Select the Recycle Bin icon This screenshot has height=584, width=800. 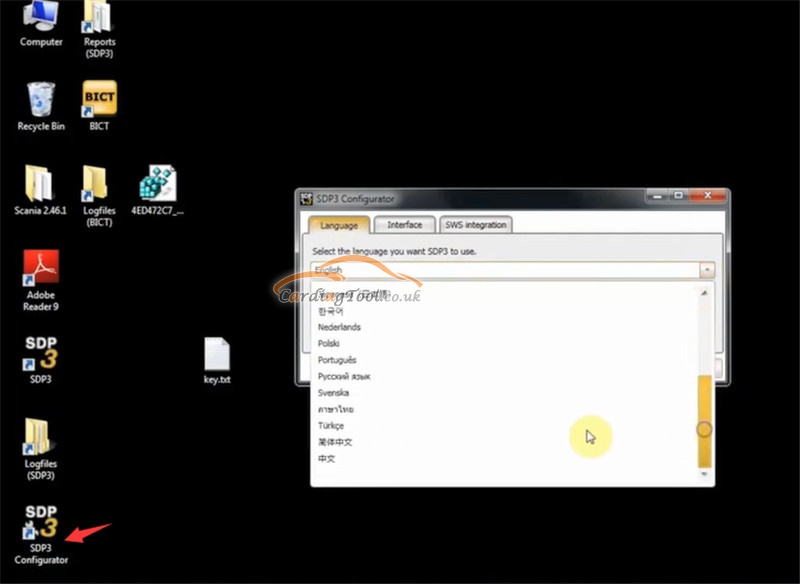(x=41, y=106)
